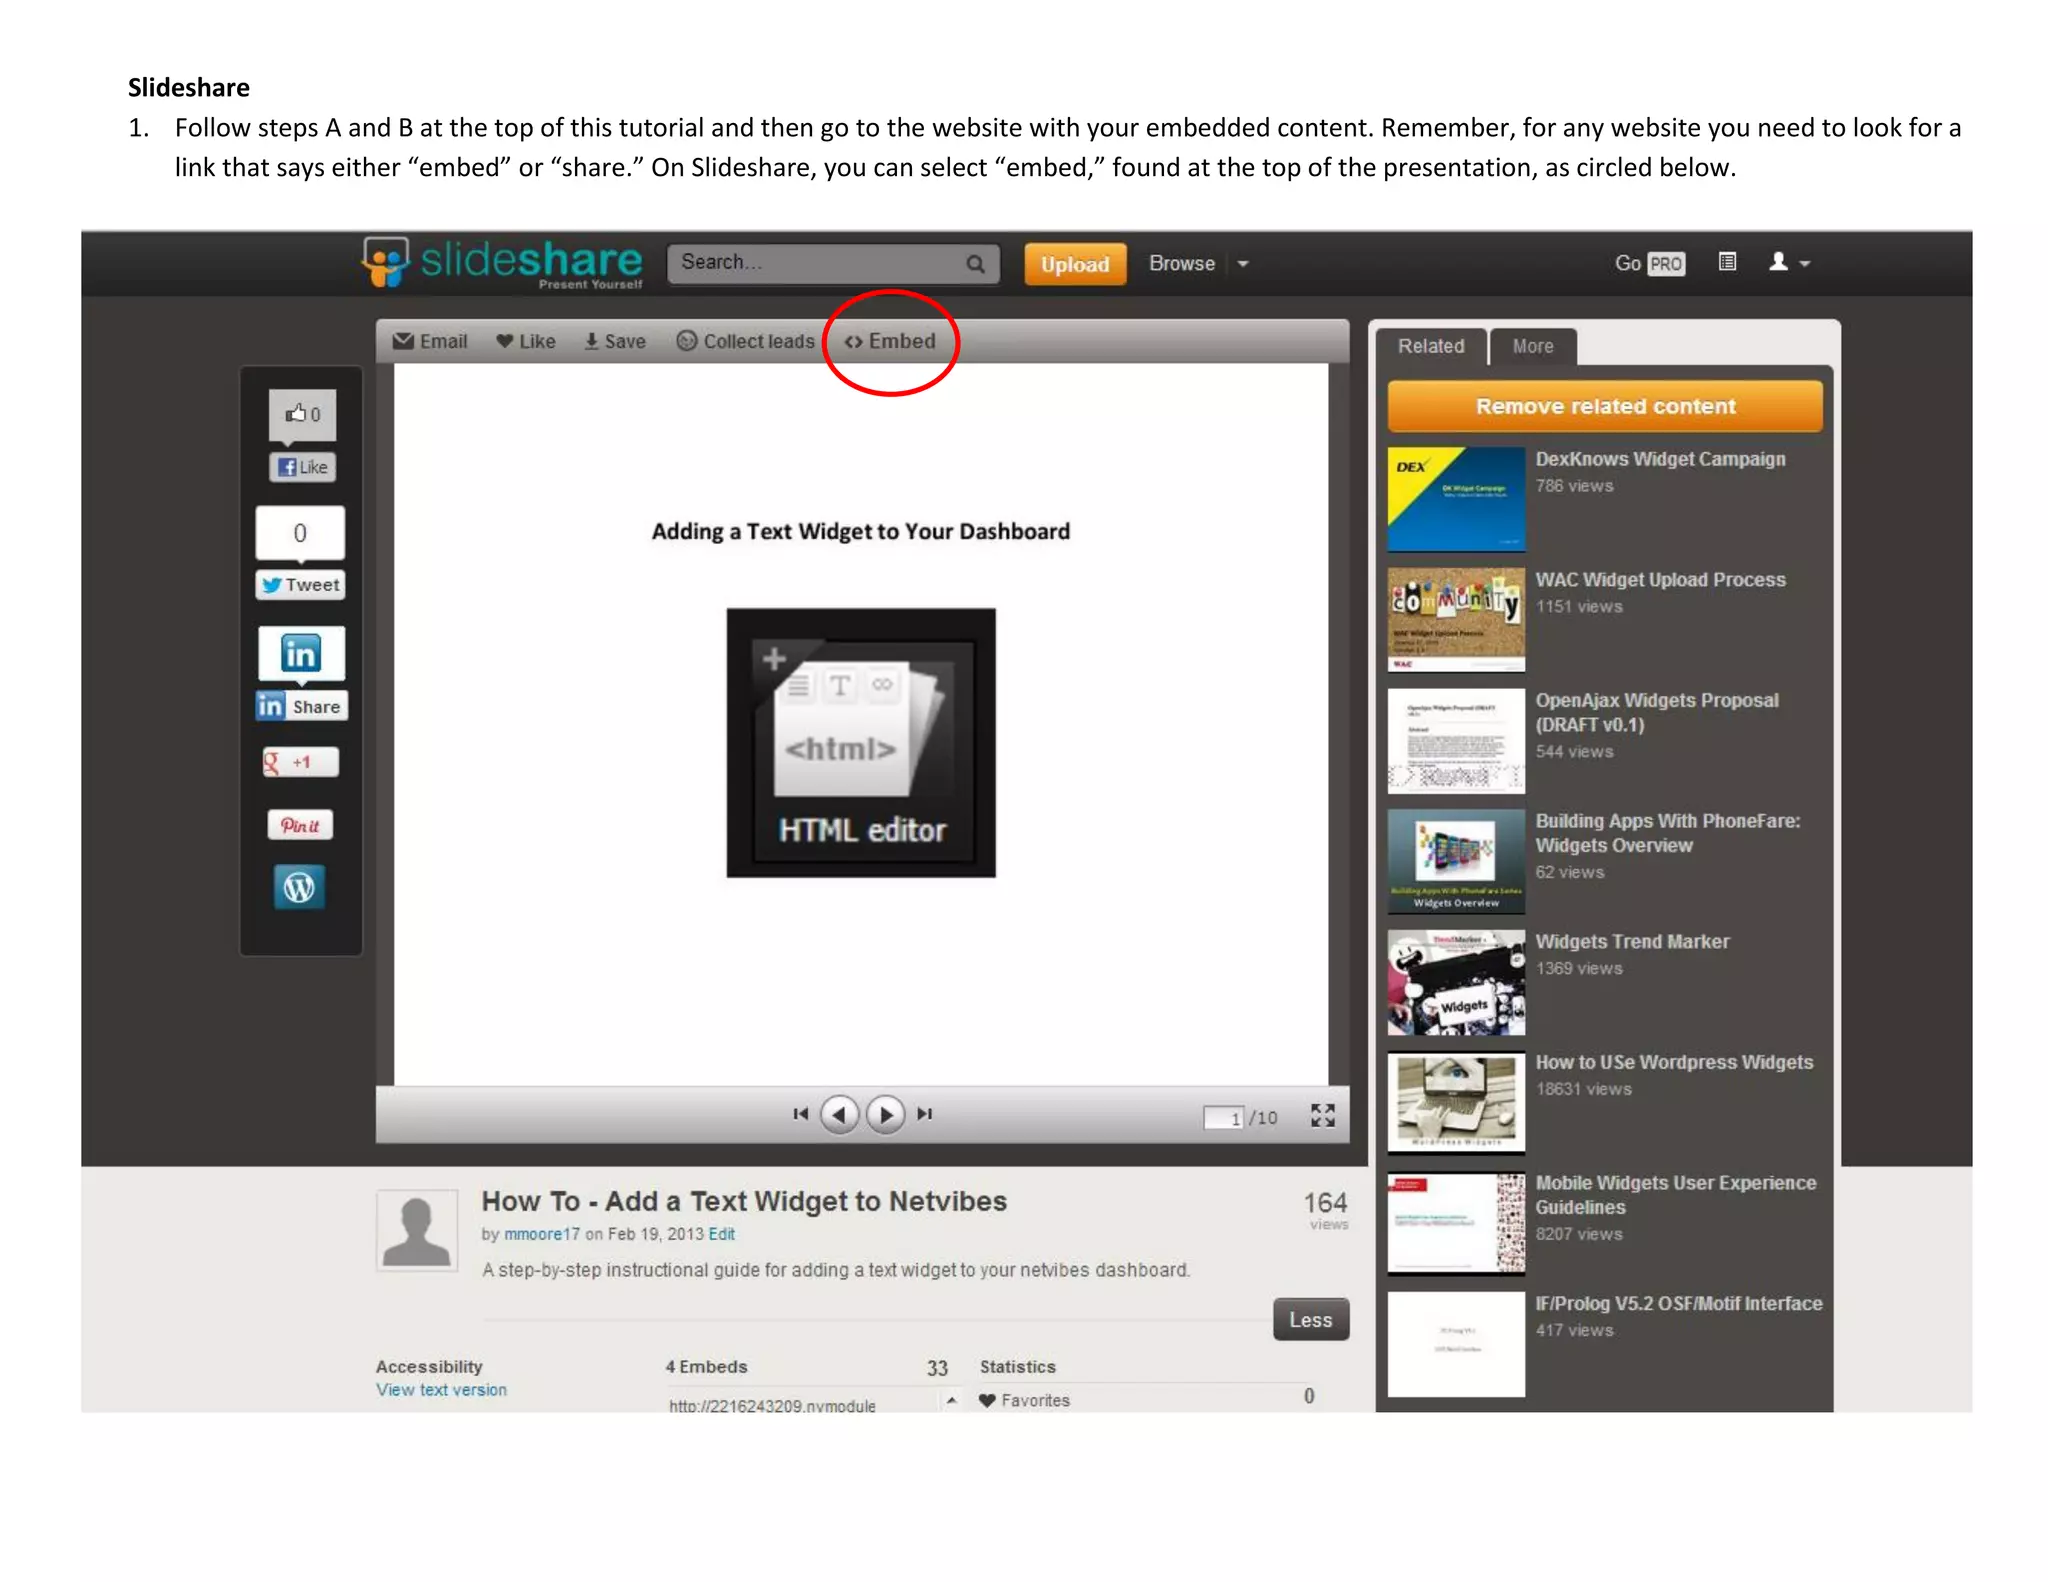Open Mobile Widgets User Experience Guidelines
Viewport: 2048px width, 1582px height.
coord(1676,1195)
